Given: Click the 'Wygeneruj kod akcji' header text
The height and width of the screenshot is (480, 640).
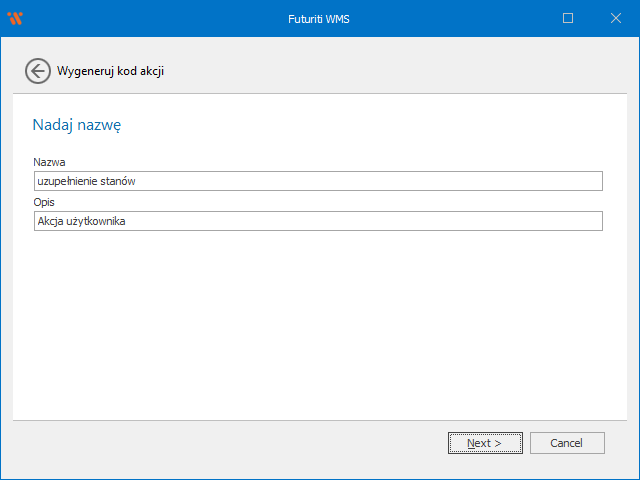Looking at the screenshot, I should click(x=110, y=71).
